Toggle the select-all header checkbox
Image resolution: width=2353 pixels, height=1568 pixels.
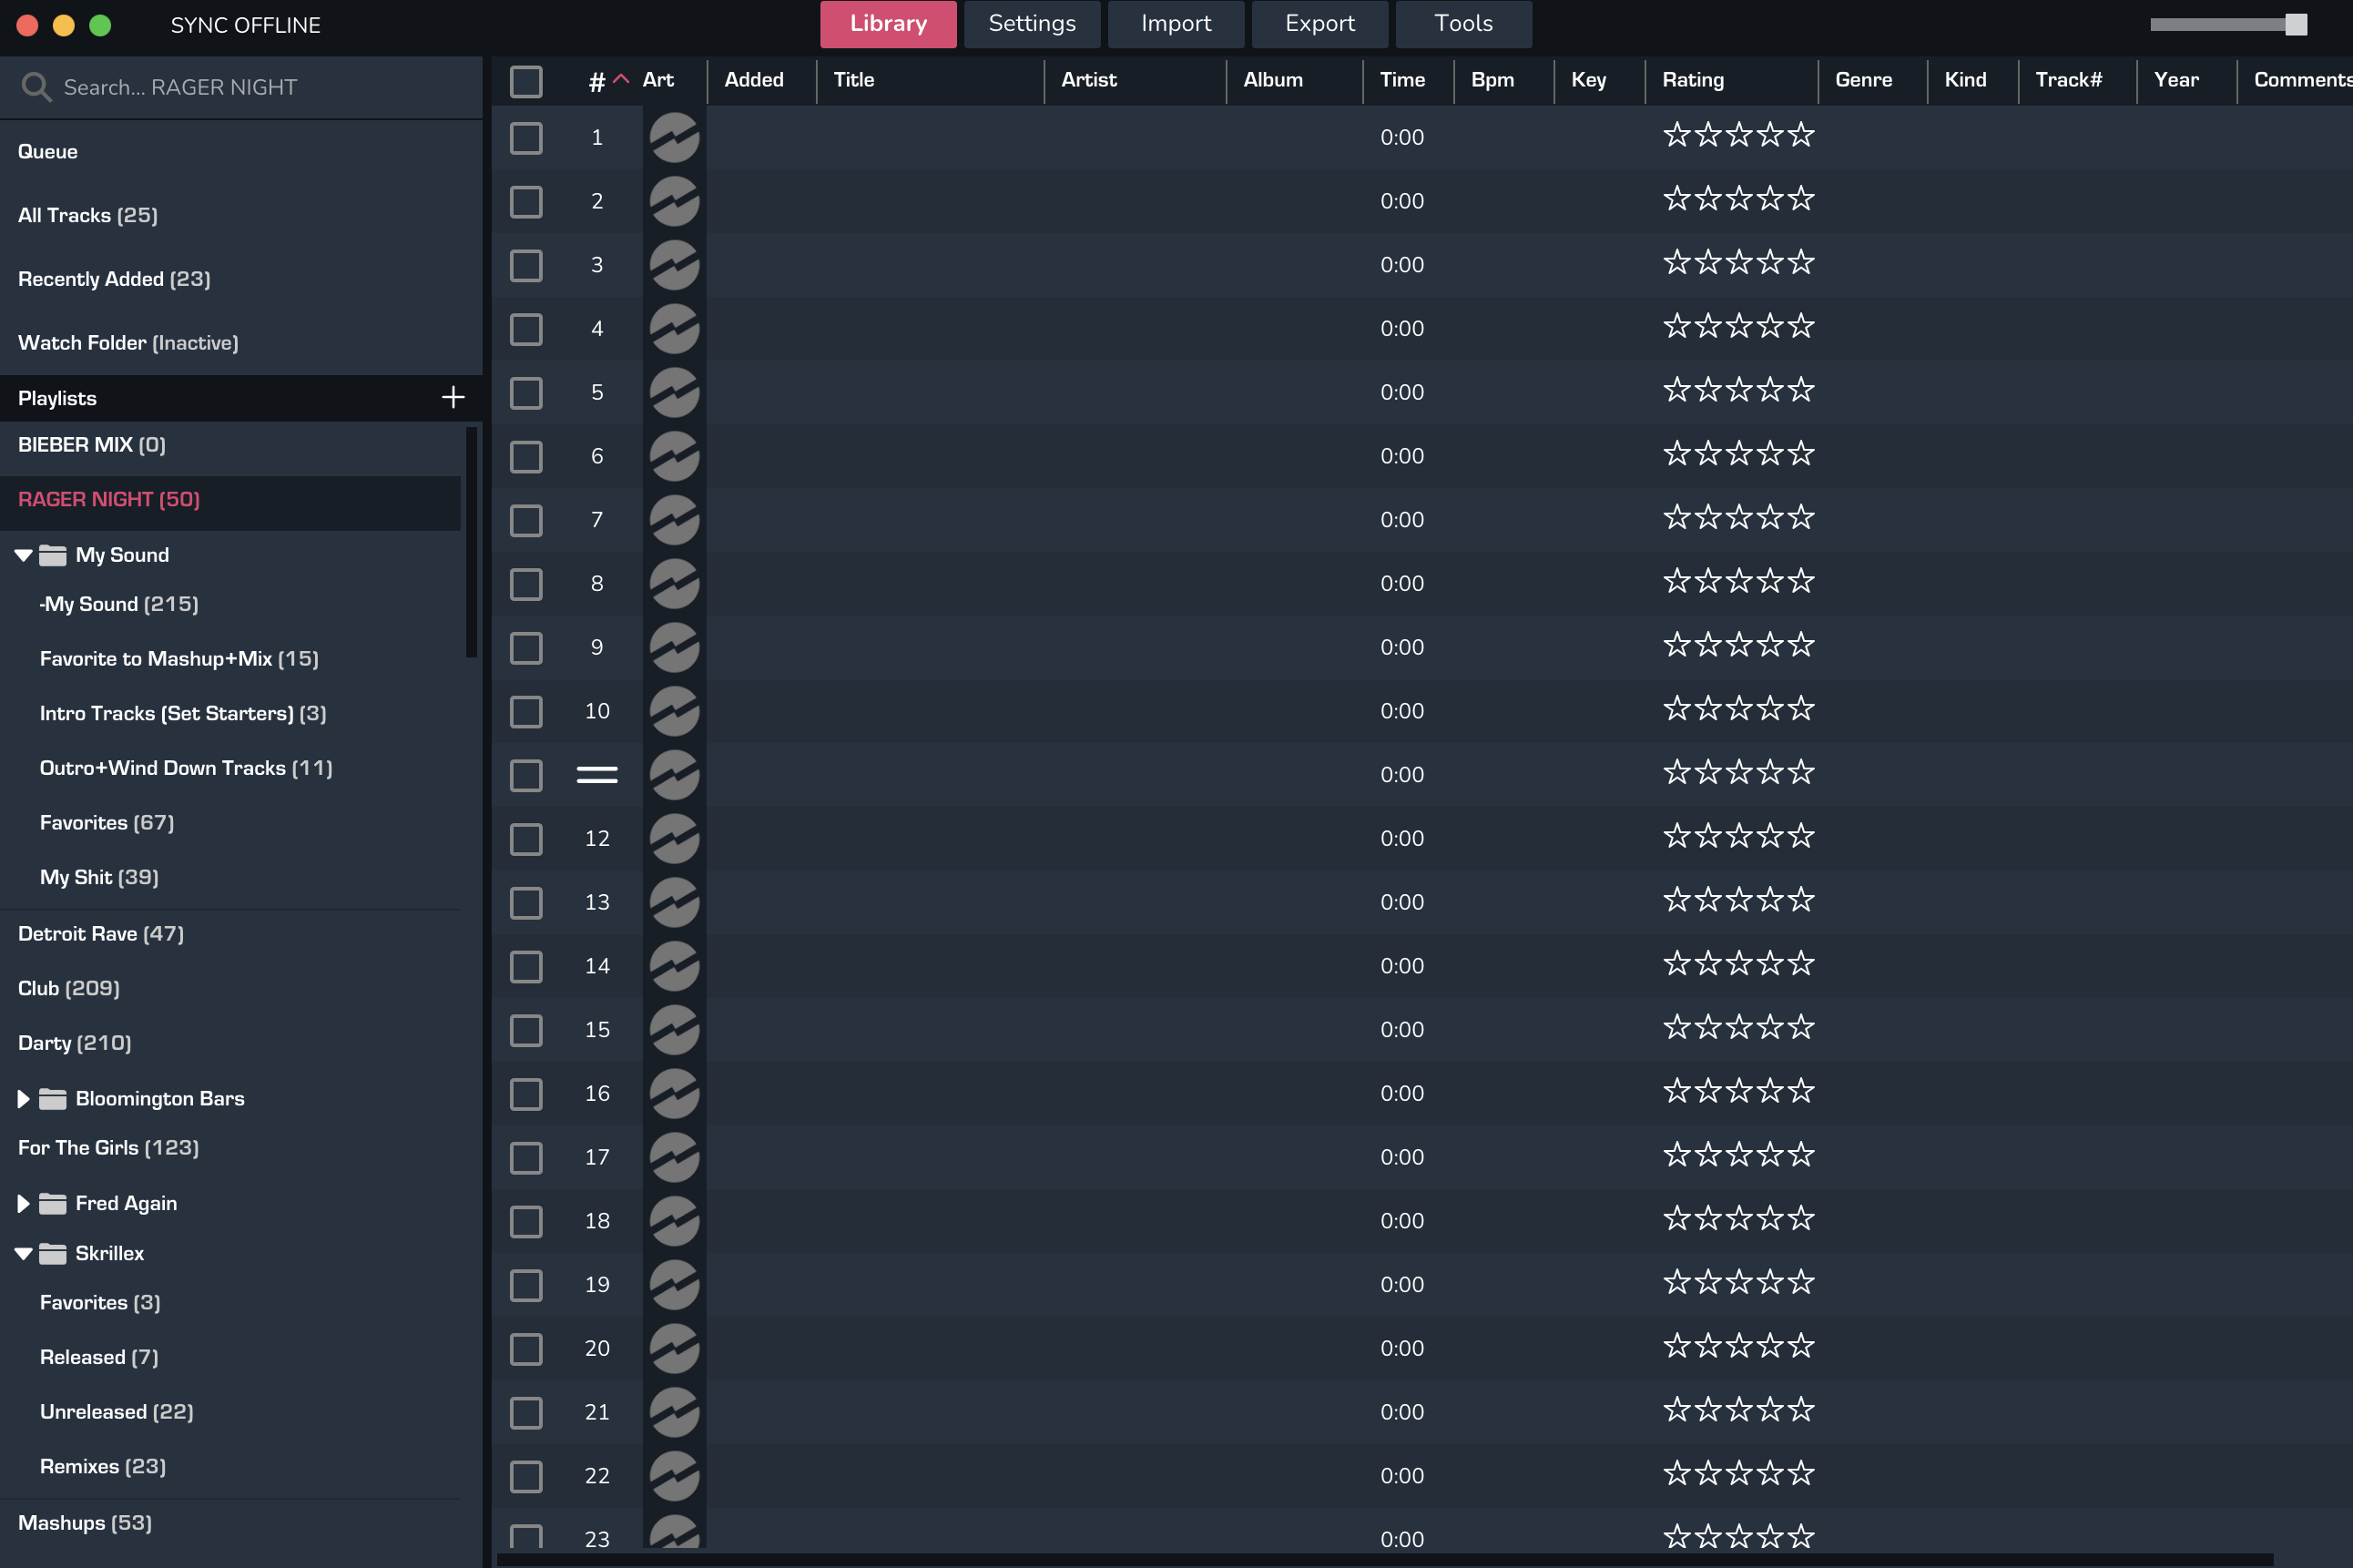(526, 81)
